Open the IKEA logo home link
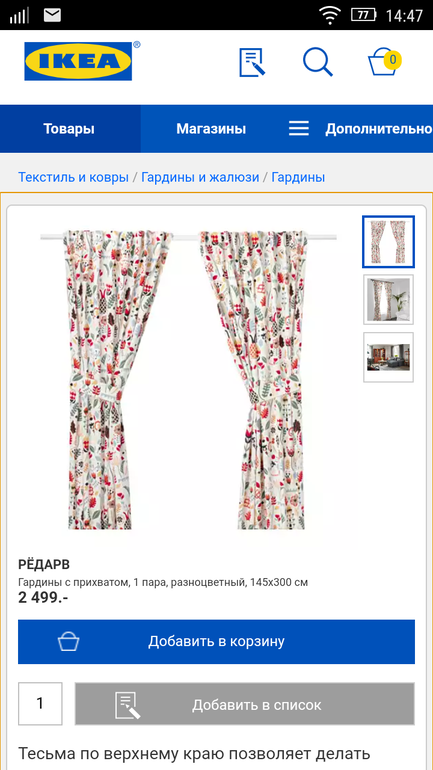 [79, 61]
